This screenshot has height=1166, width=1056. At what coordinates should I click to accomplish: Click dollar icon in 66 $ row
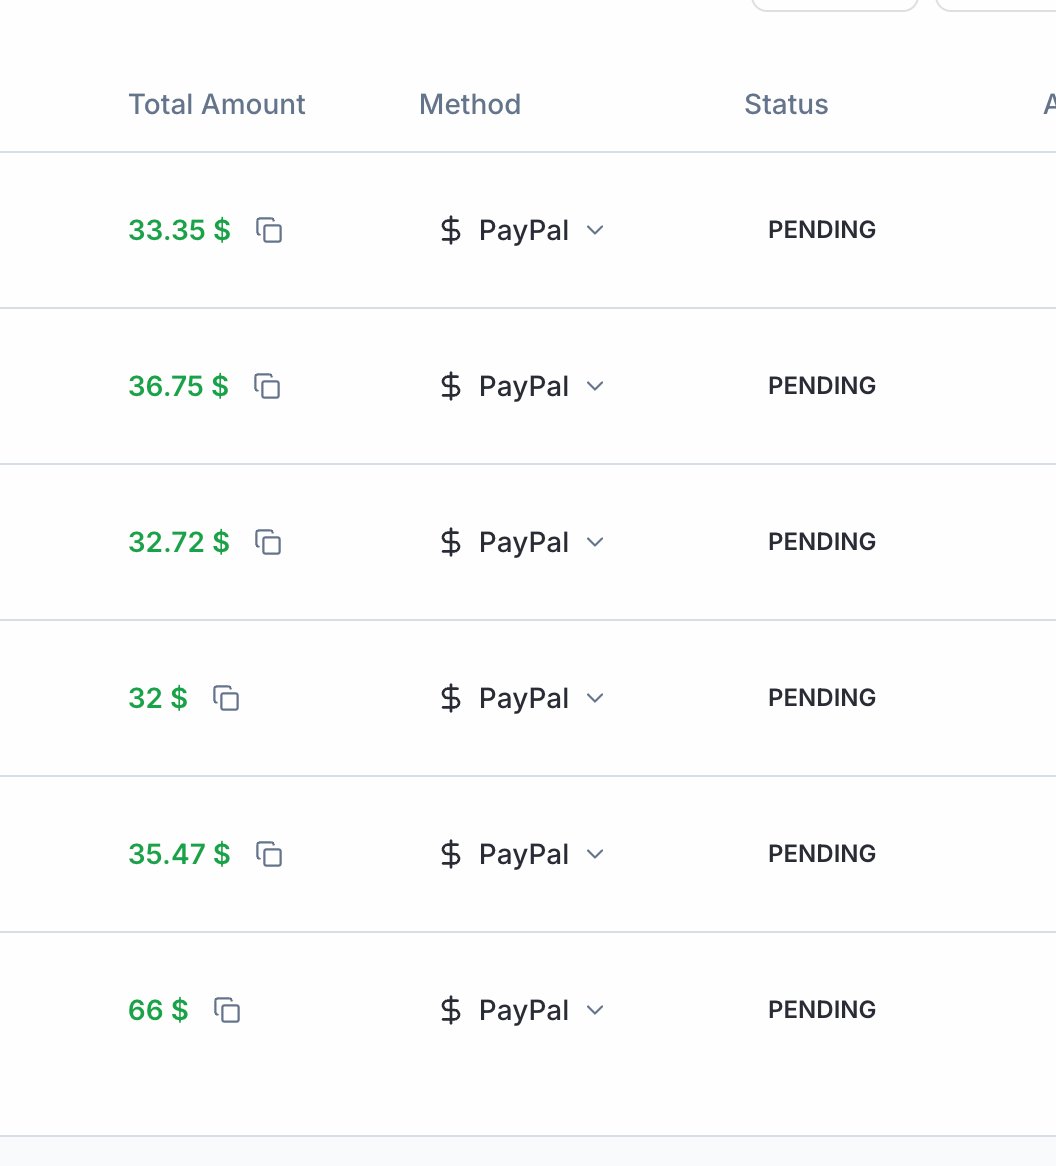[x=451, y=1010]
